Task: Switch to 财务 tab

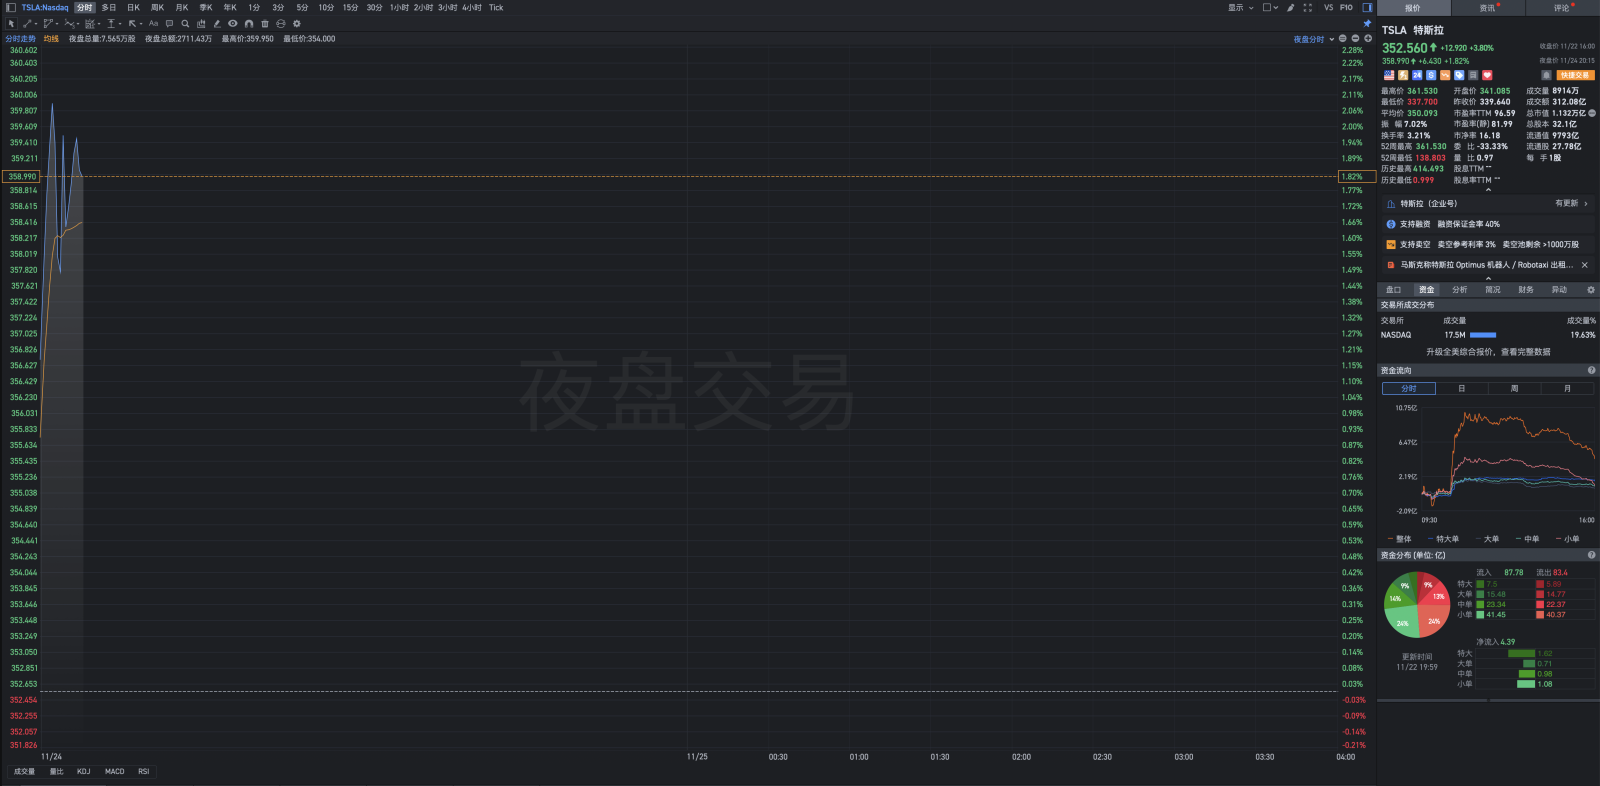Action: coord(1526,290)
